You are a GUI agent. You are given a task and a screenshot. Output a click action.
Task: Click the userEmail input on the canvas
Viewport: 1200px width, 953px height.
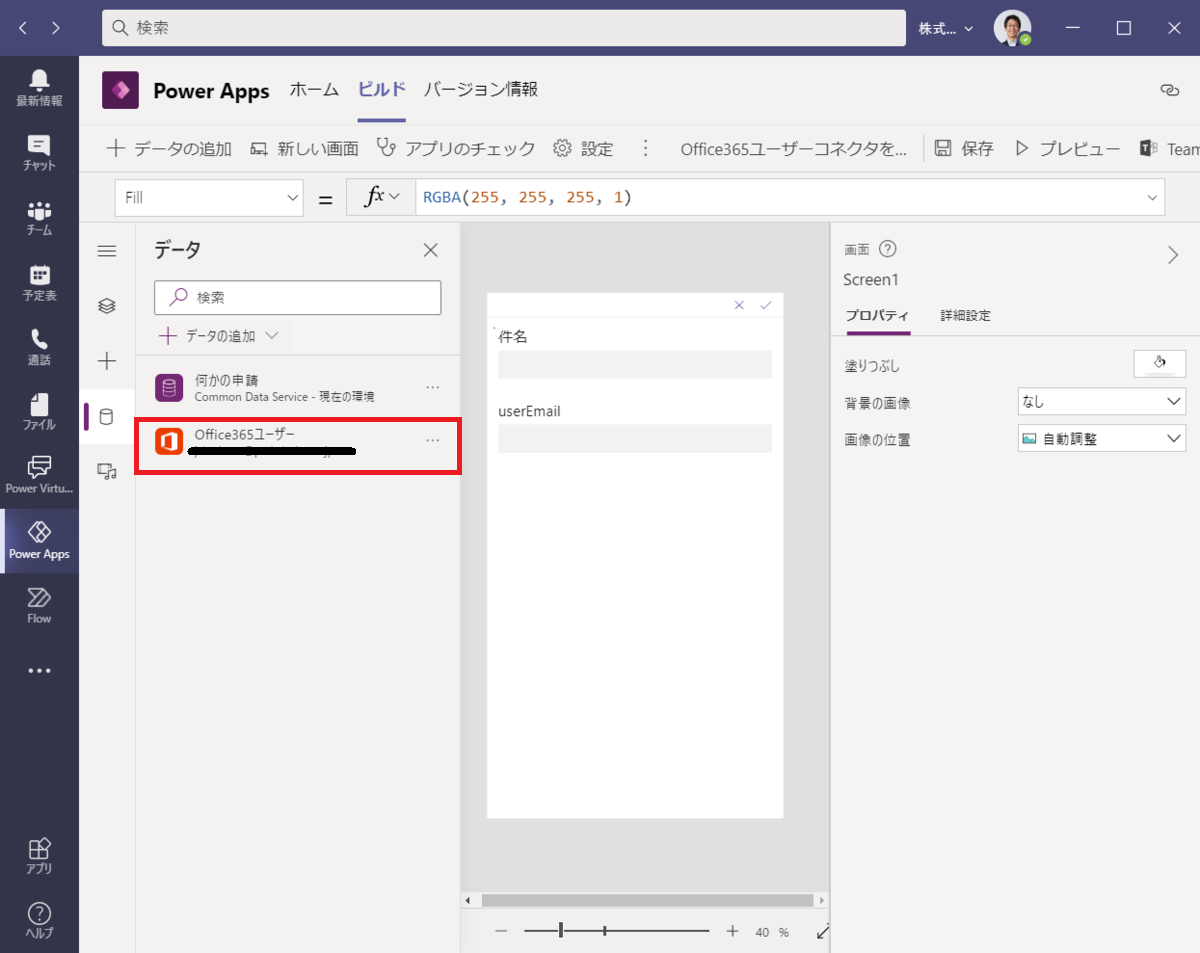[635, 439]
